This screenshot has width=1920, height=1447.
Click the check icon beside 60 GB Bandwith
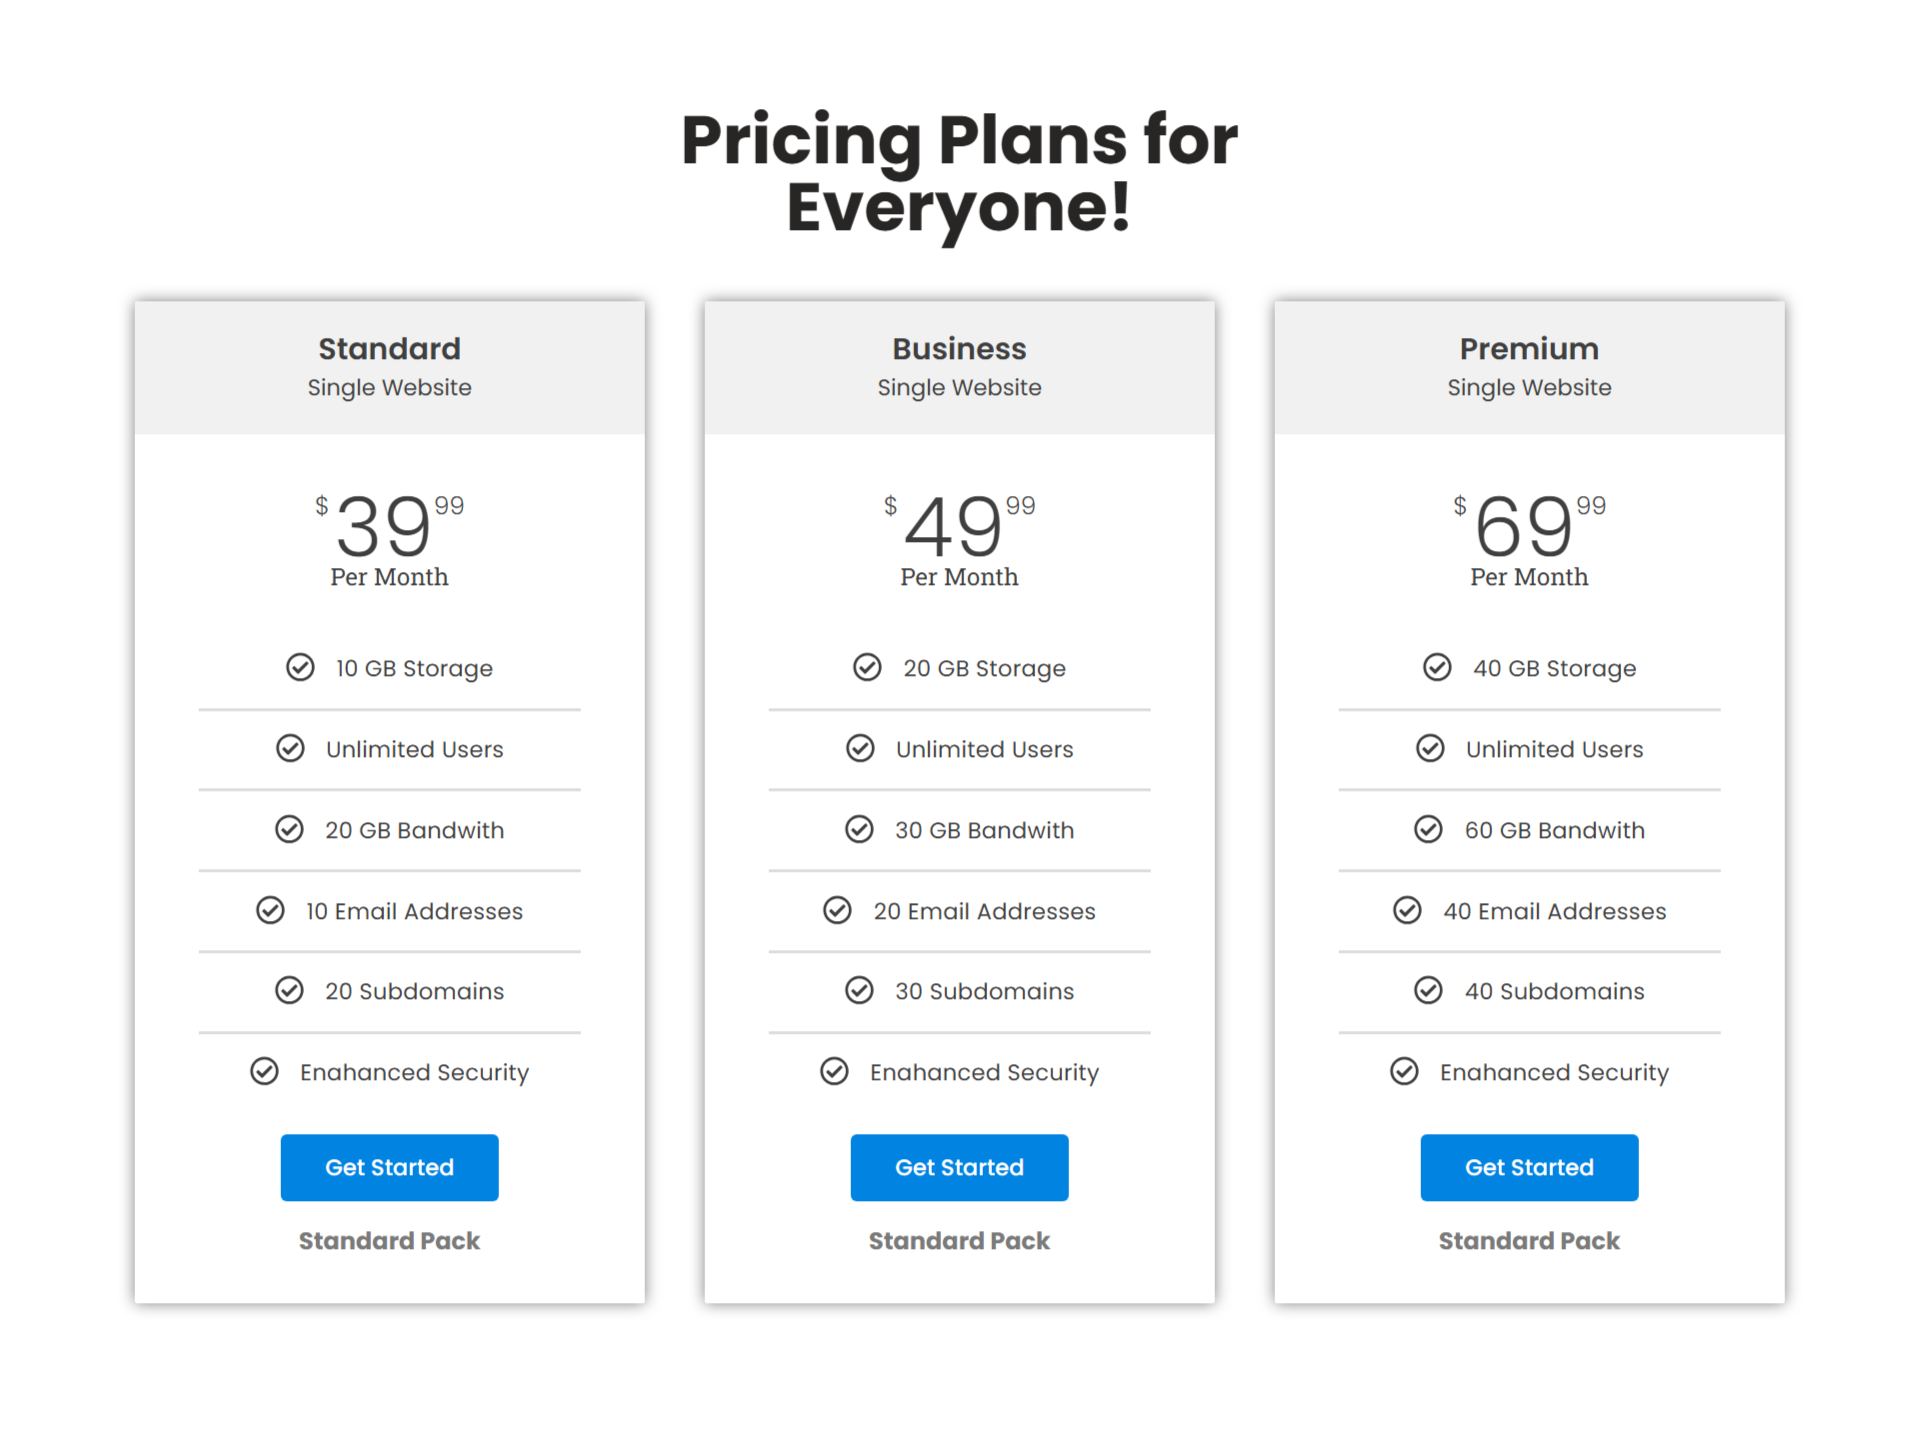click(x=1428, y=829)
